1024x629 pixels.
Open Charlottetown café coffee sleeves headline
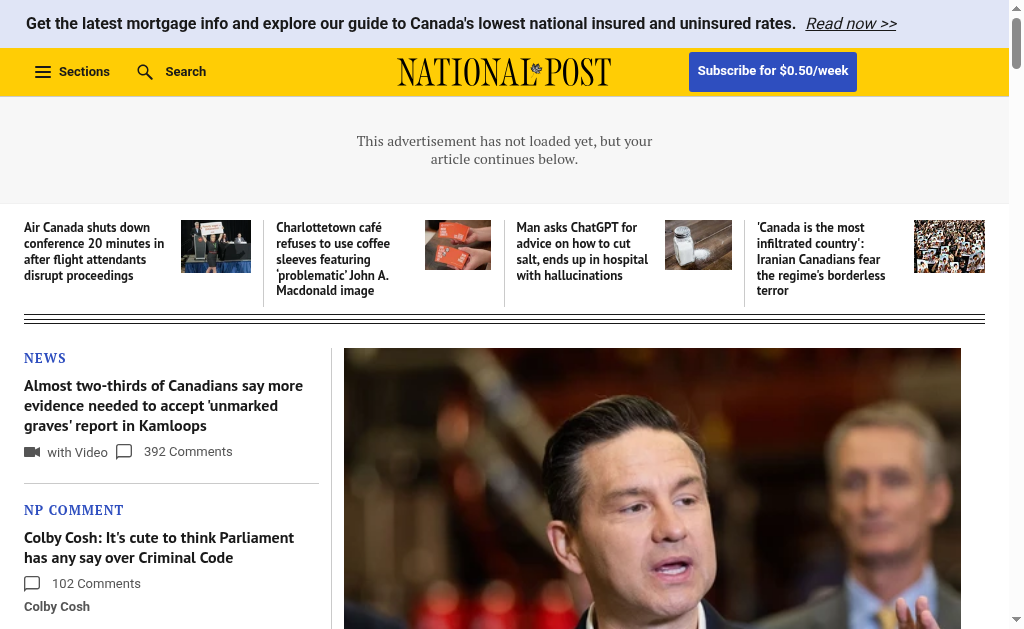coord(333,259)
